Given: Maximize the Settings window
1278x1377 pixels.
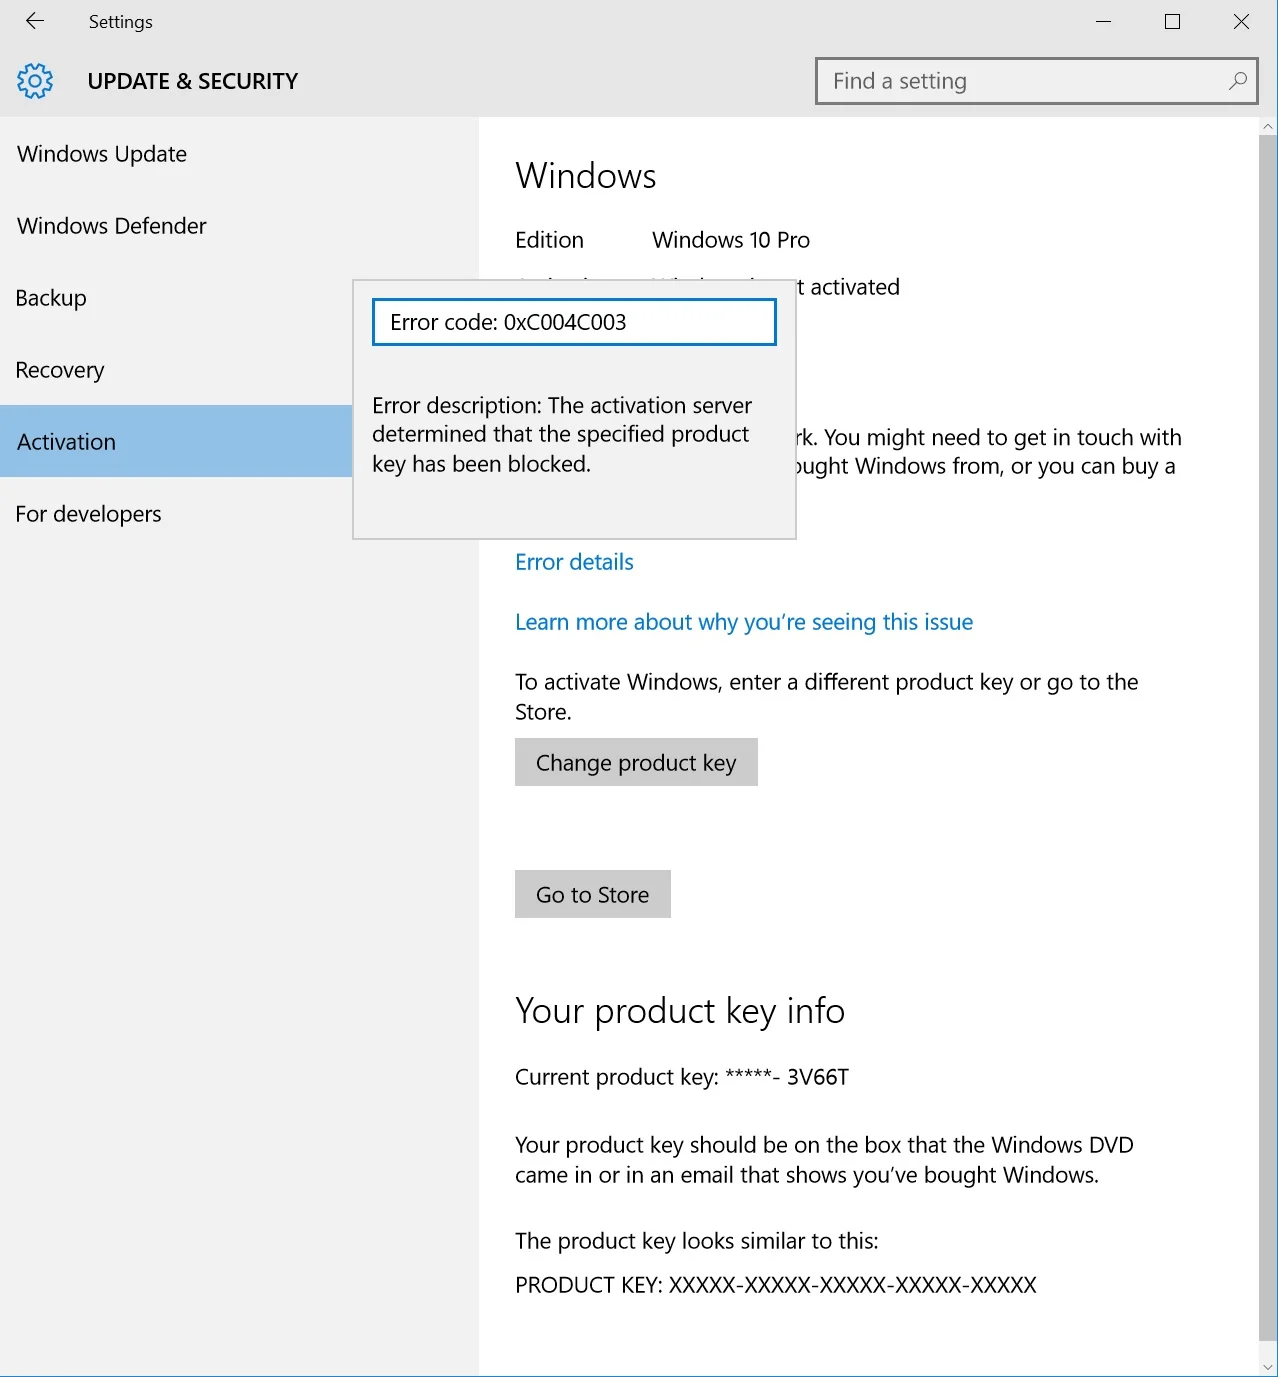Looking at the screenshot, I should click(1173, 21).
